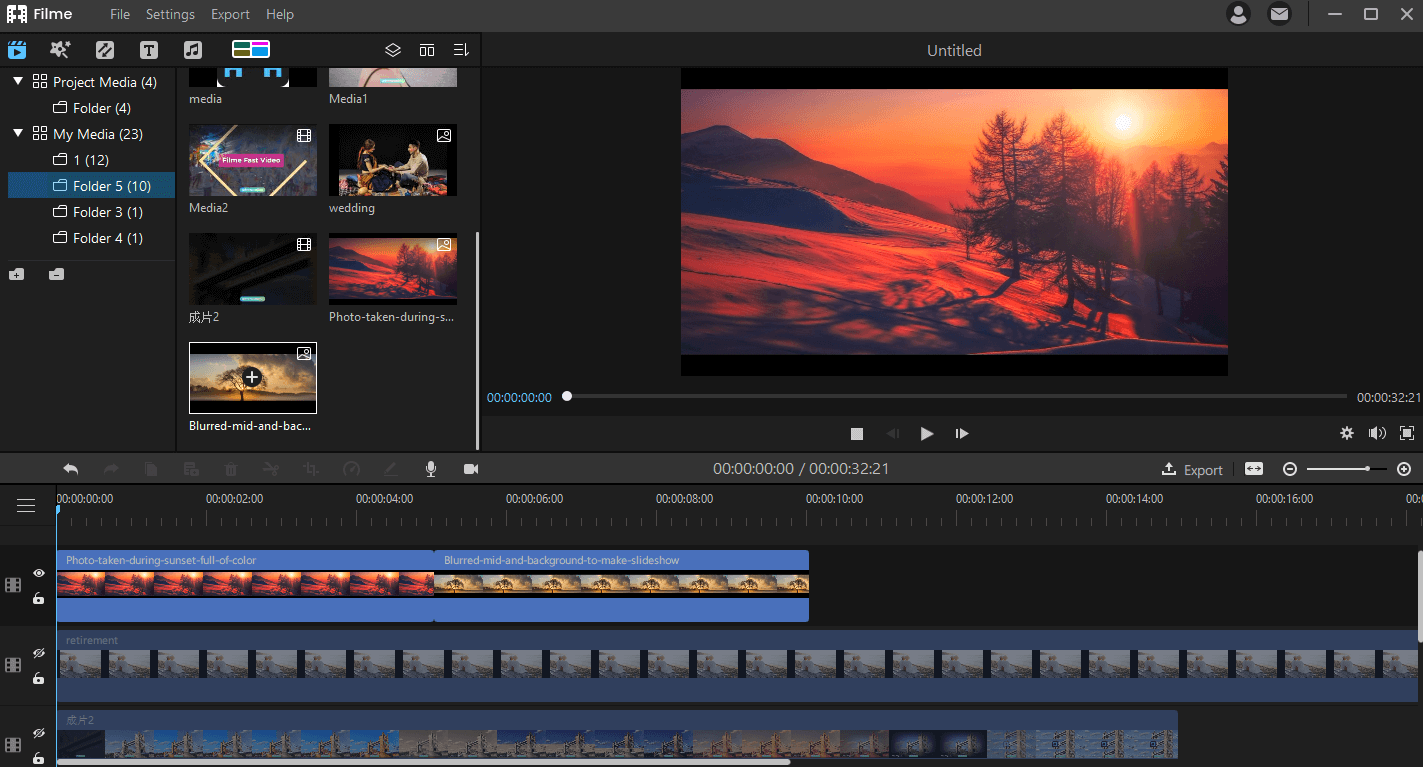Lock the top video track
Viewport: 1423px width, 767px height.
pyautogui.click(x=39, y=598)
